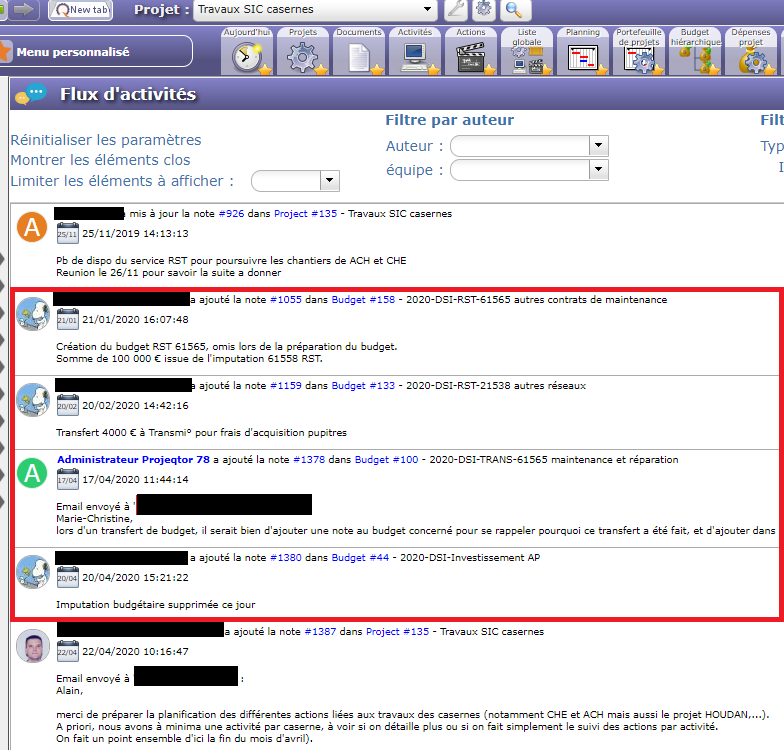Image resolution: width=784 pixels, height=750 pixels.
Task: Open Budget #133 link
Action: pyautogui.click(x=364, y=386)
